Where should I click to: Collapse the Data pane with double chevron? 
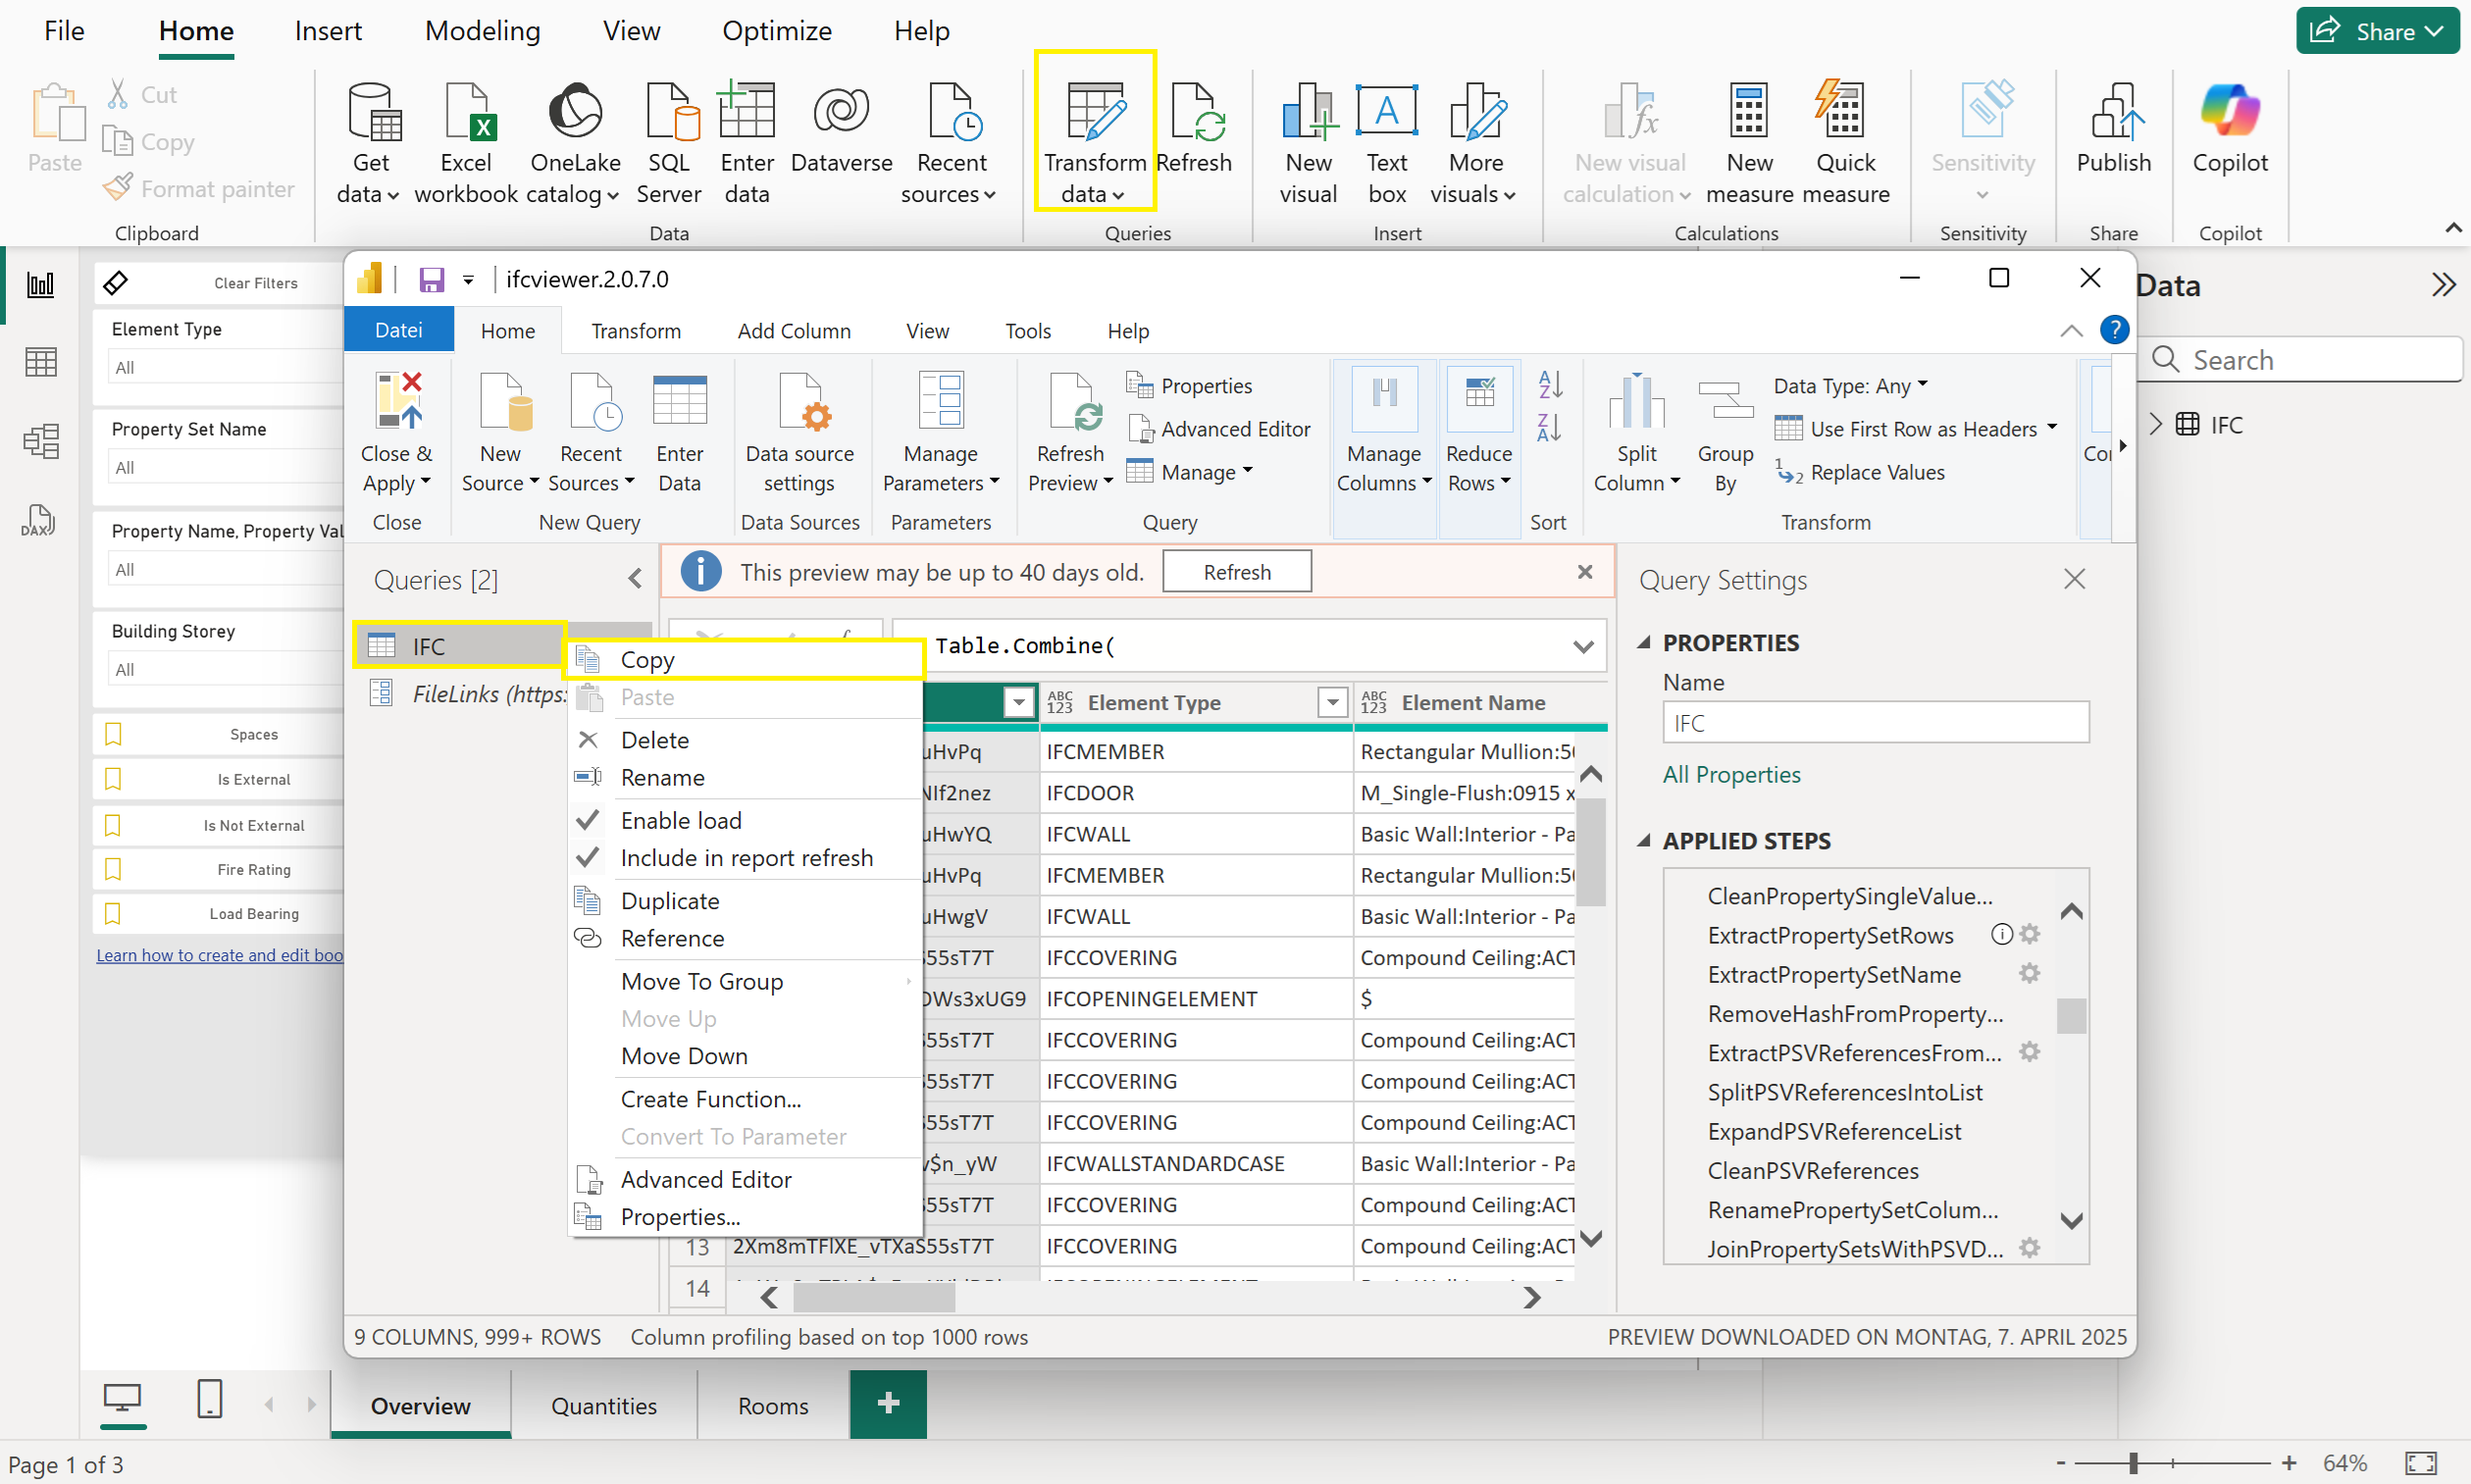coord(2443,285)
